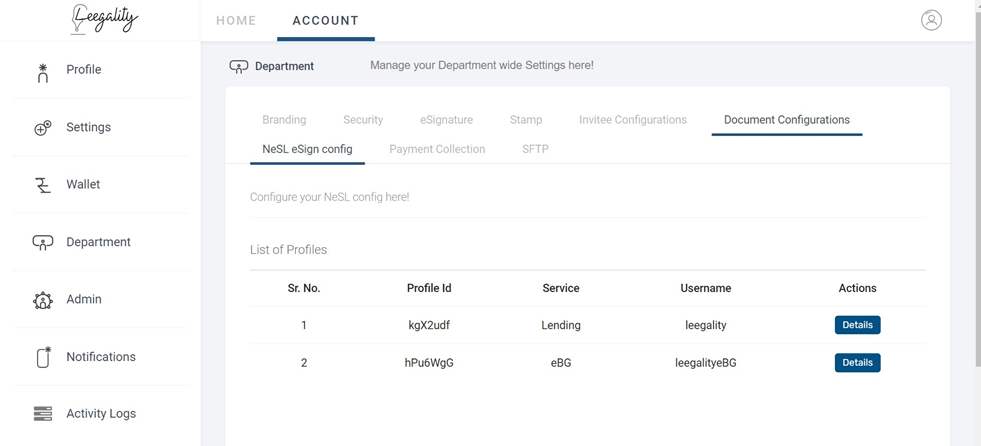This screenshot has height=446, width=981.
Task: View Details for the eBG profile
Action: [x=857, y=363]
